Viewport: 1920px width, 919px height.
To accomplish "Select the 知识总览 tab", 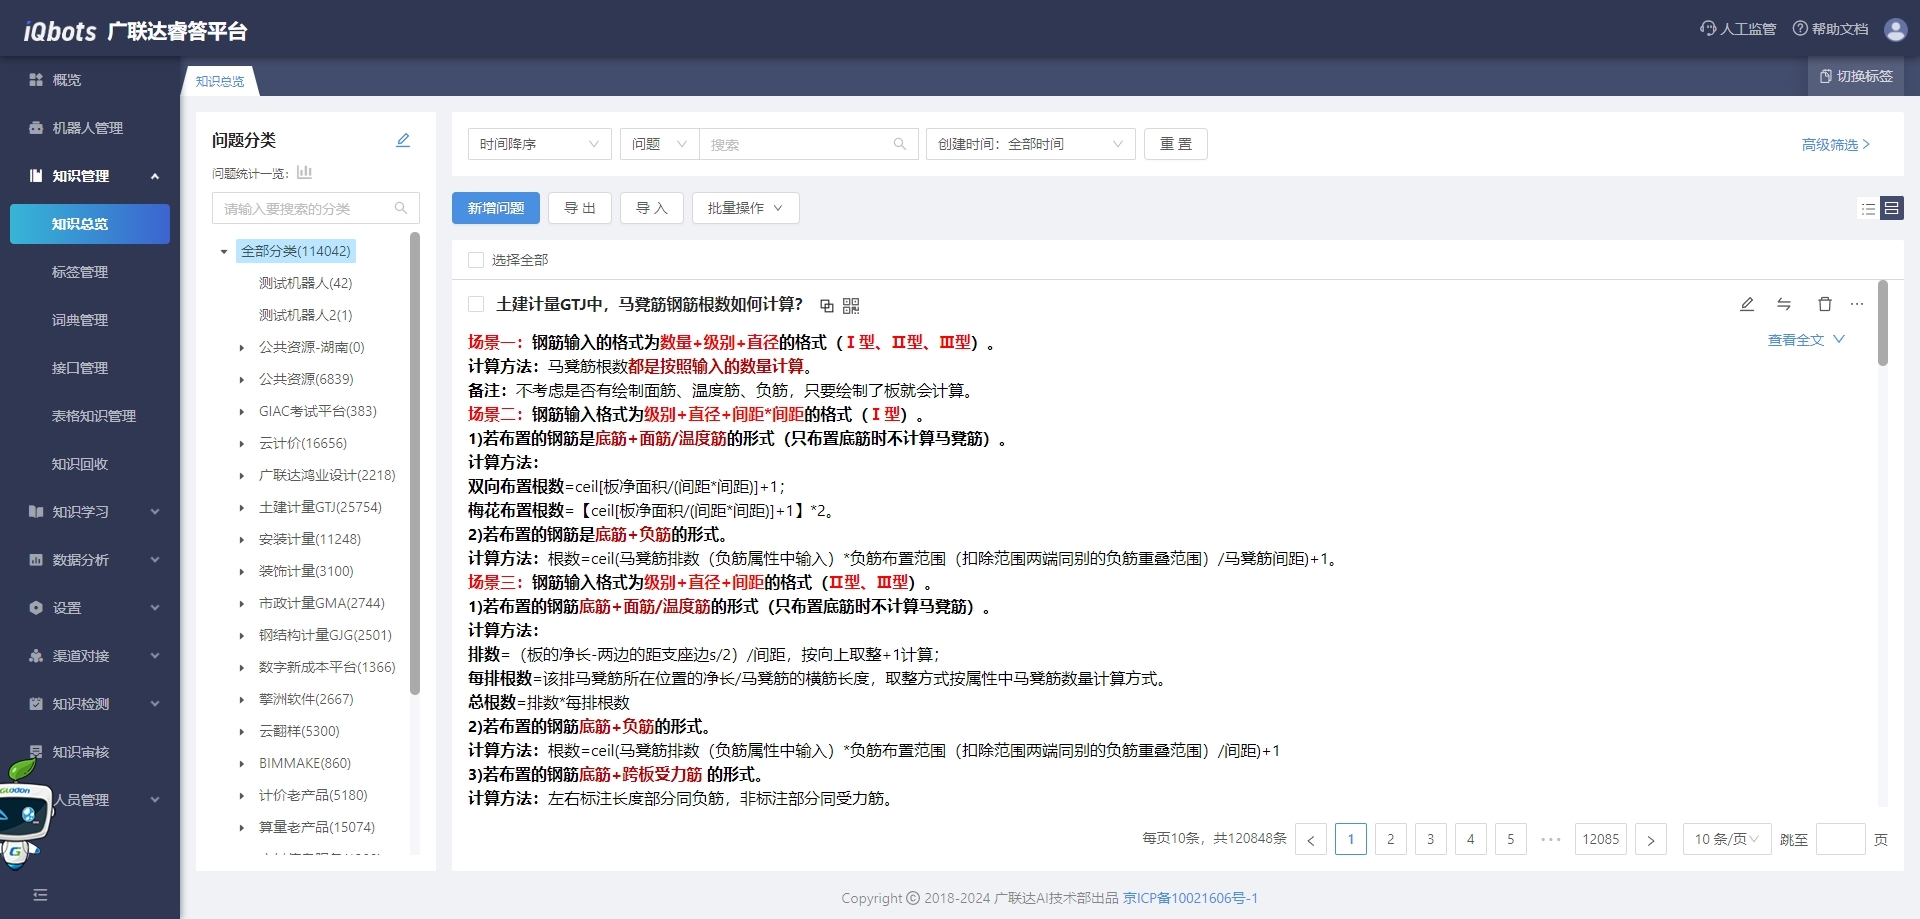I will [x=220, y=81].
